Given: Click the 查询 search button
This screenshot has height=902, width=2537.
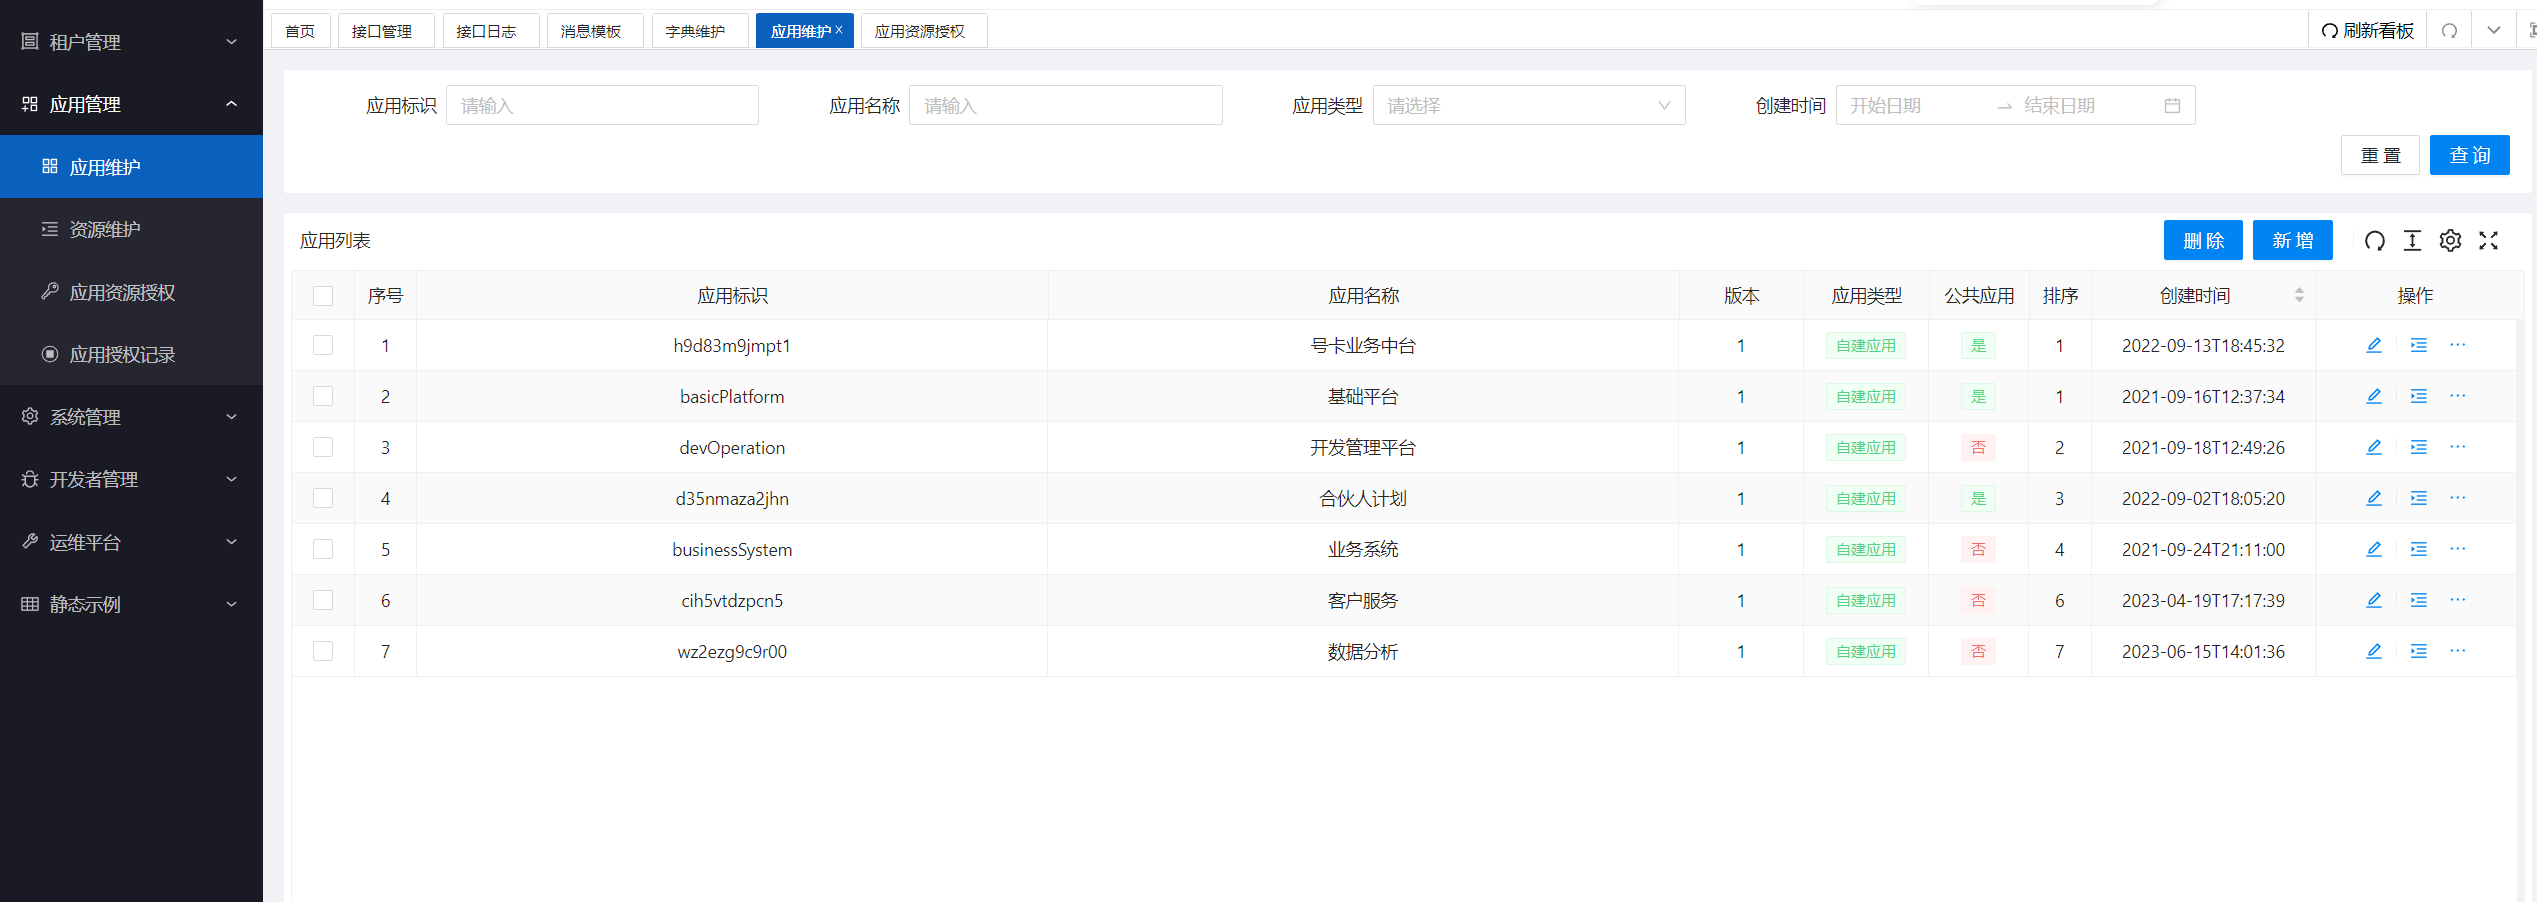Looking at the screenshot, I should tap(2470, 155).
